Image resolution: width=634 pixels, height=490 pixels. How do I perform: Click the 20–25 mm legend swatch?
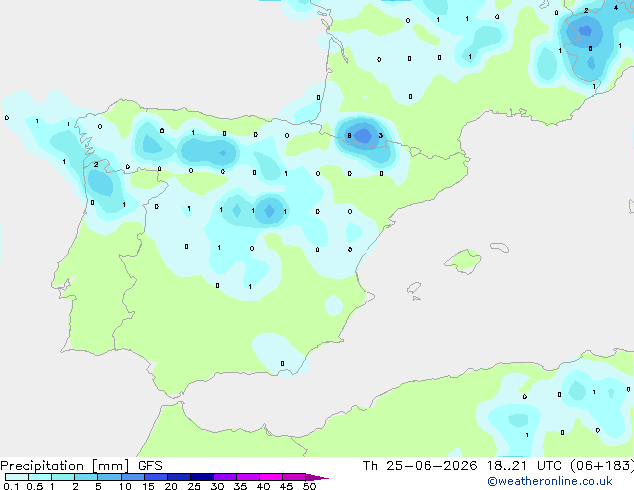(x=179, y=477)
